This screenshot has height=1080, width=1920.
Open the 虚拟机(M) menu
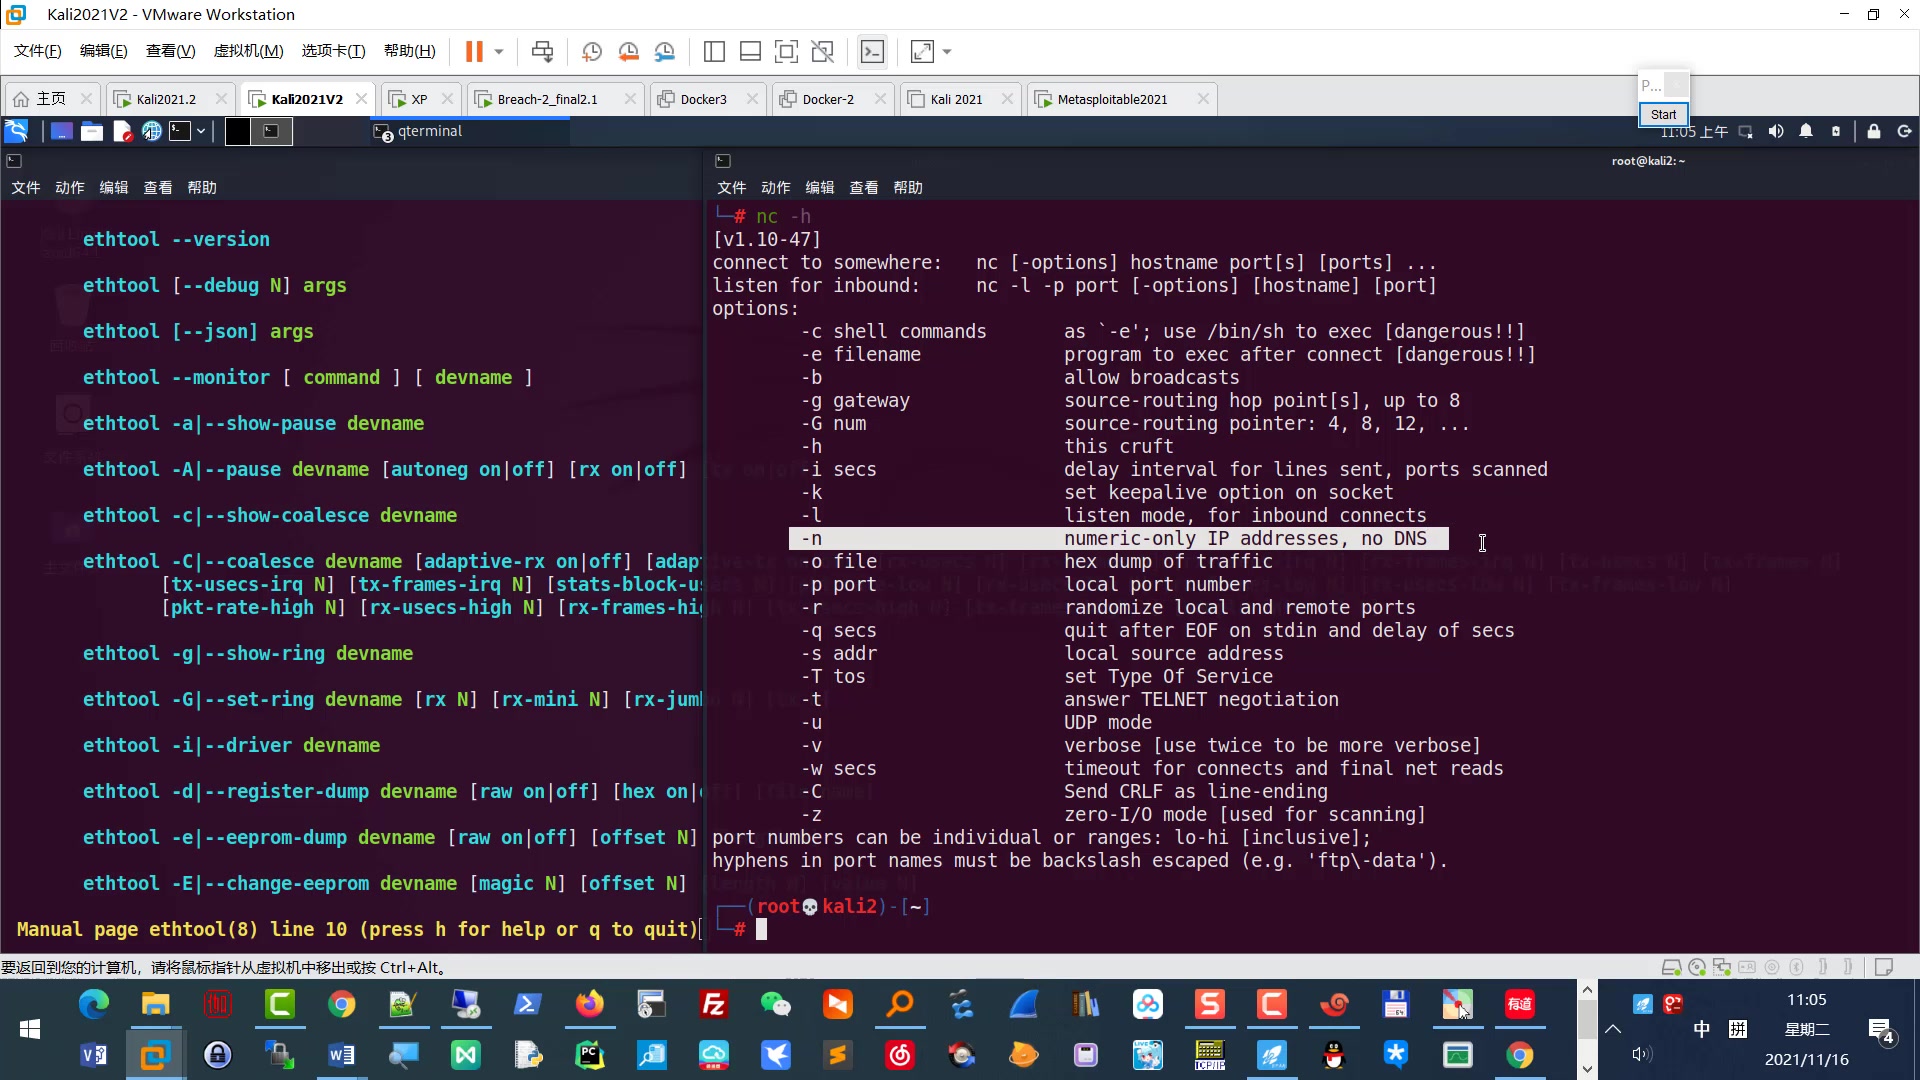click(x=248, y=51)
